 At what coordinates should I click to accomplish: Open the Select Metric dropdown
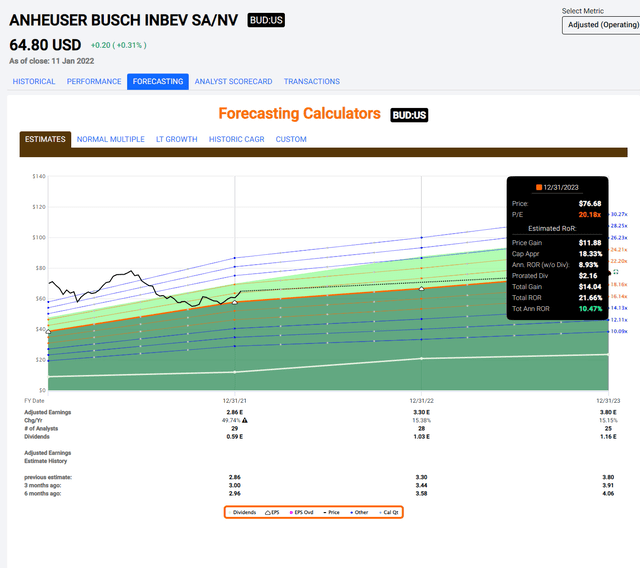coord(601,25)
